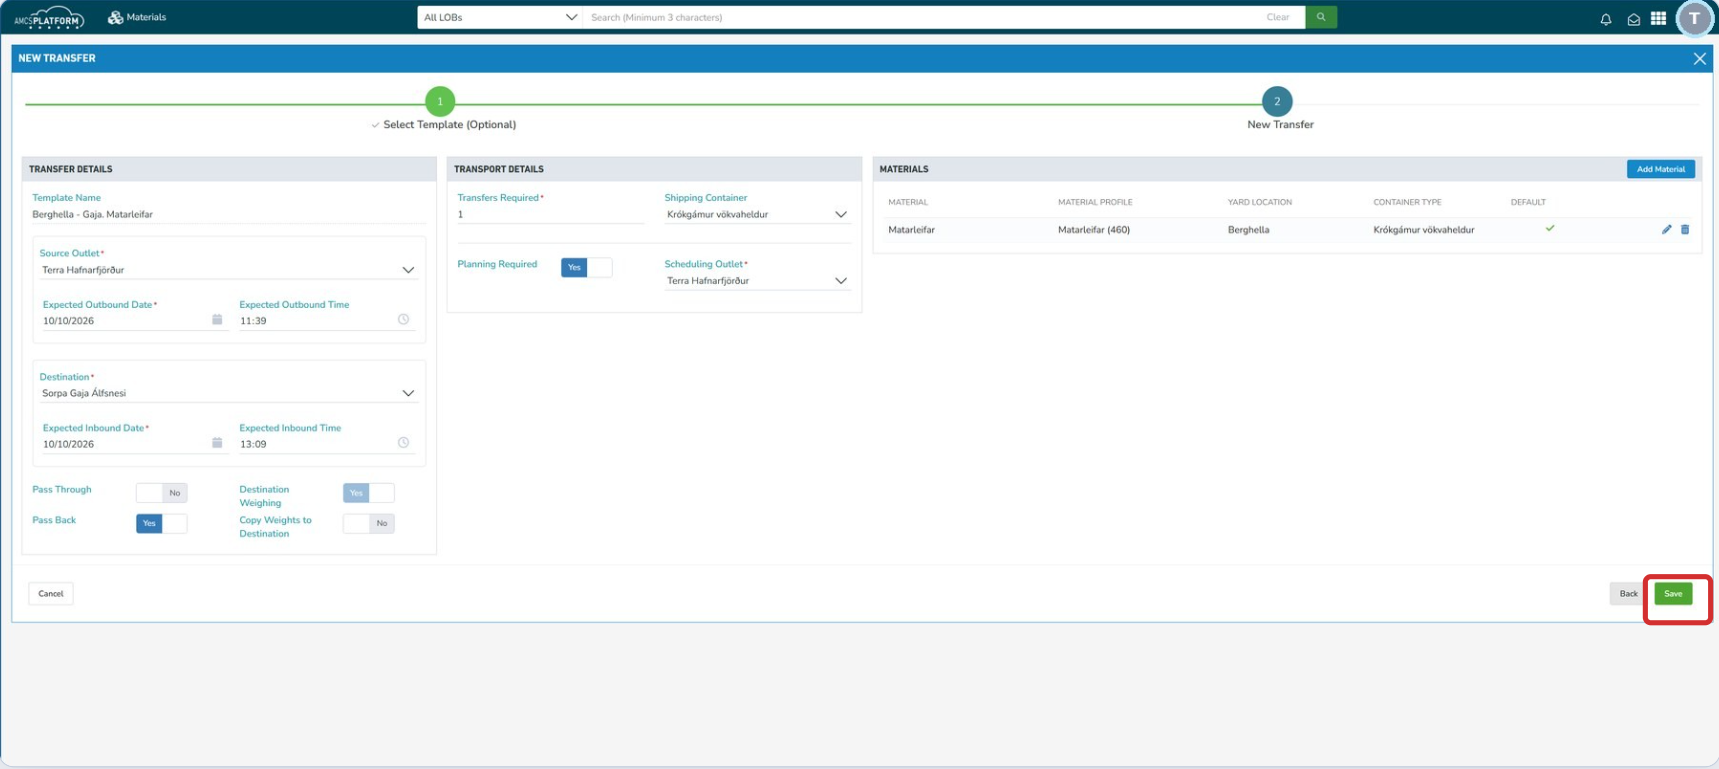Click the Material column header
The image size is (1719, 769).
[908, 202]
